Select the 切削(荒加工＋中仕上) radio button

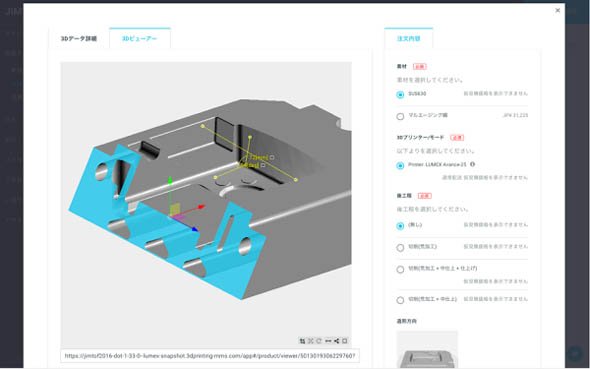pyautogui.click(x=400, y=300)
